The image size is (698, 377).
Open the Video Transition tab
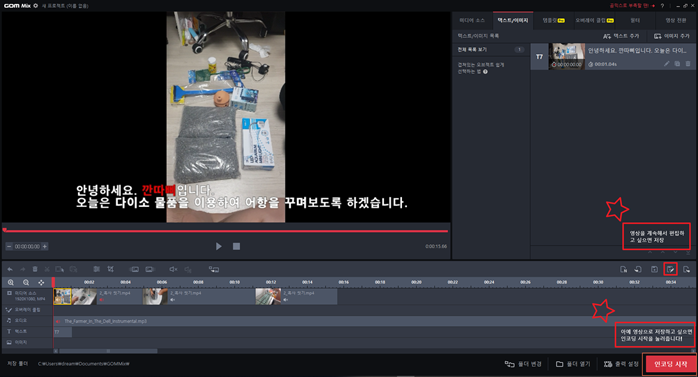point(676,20)
